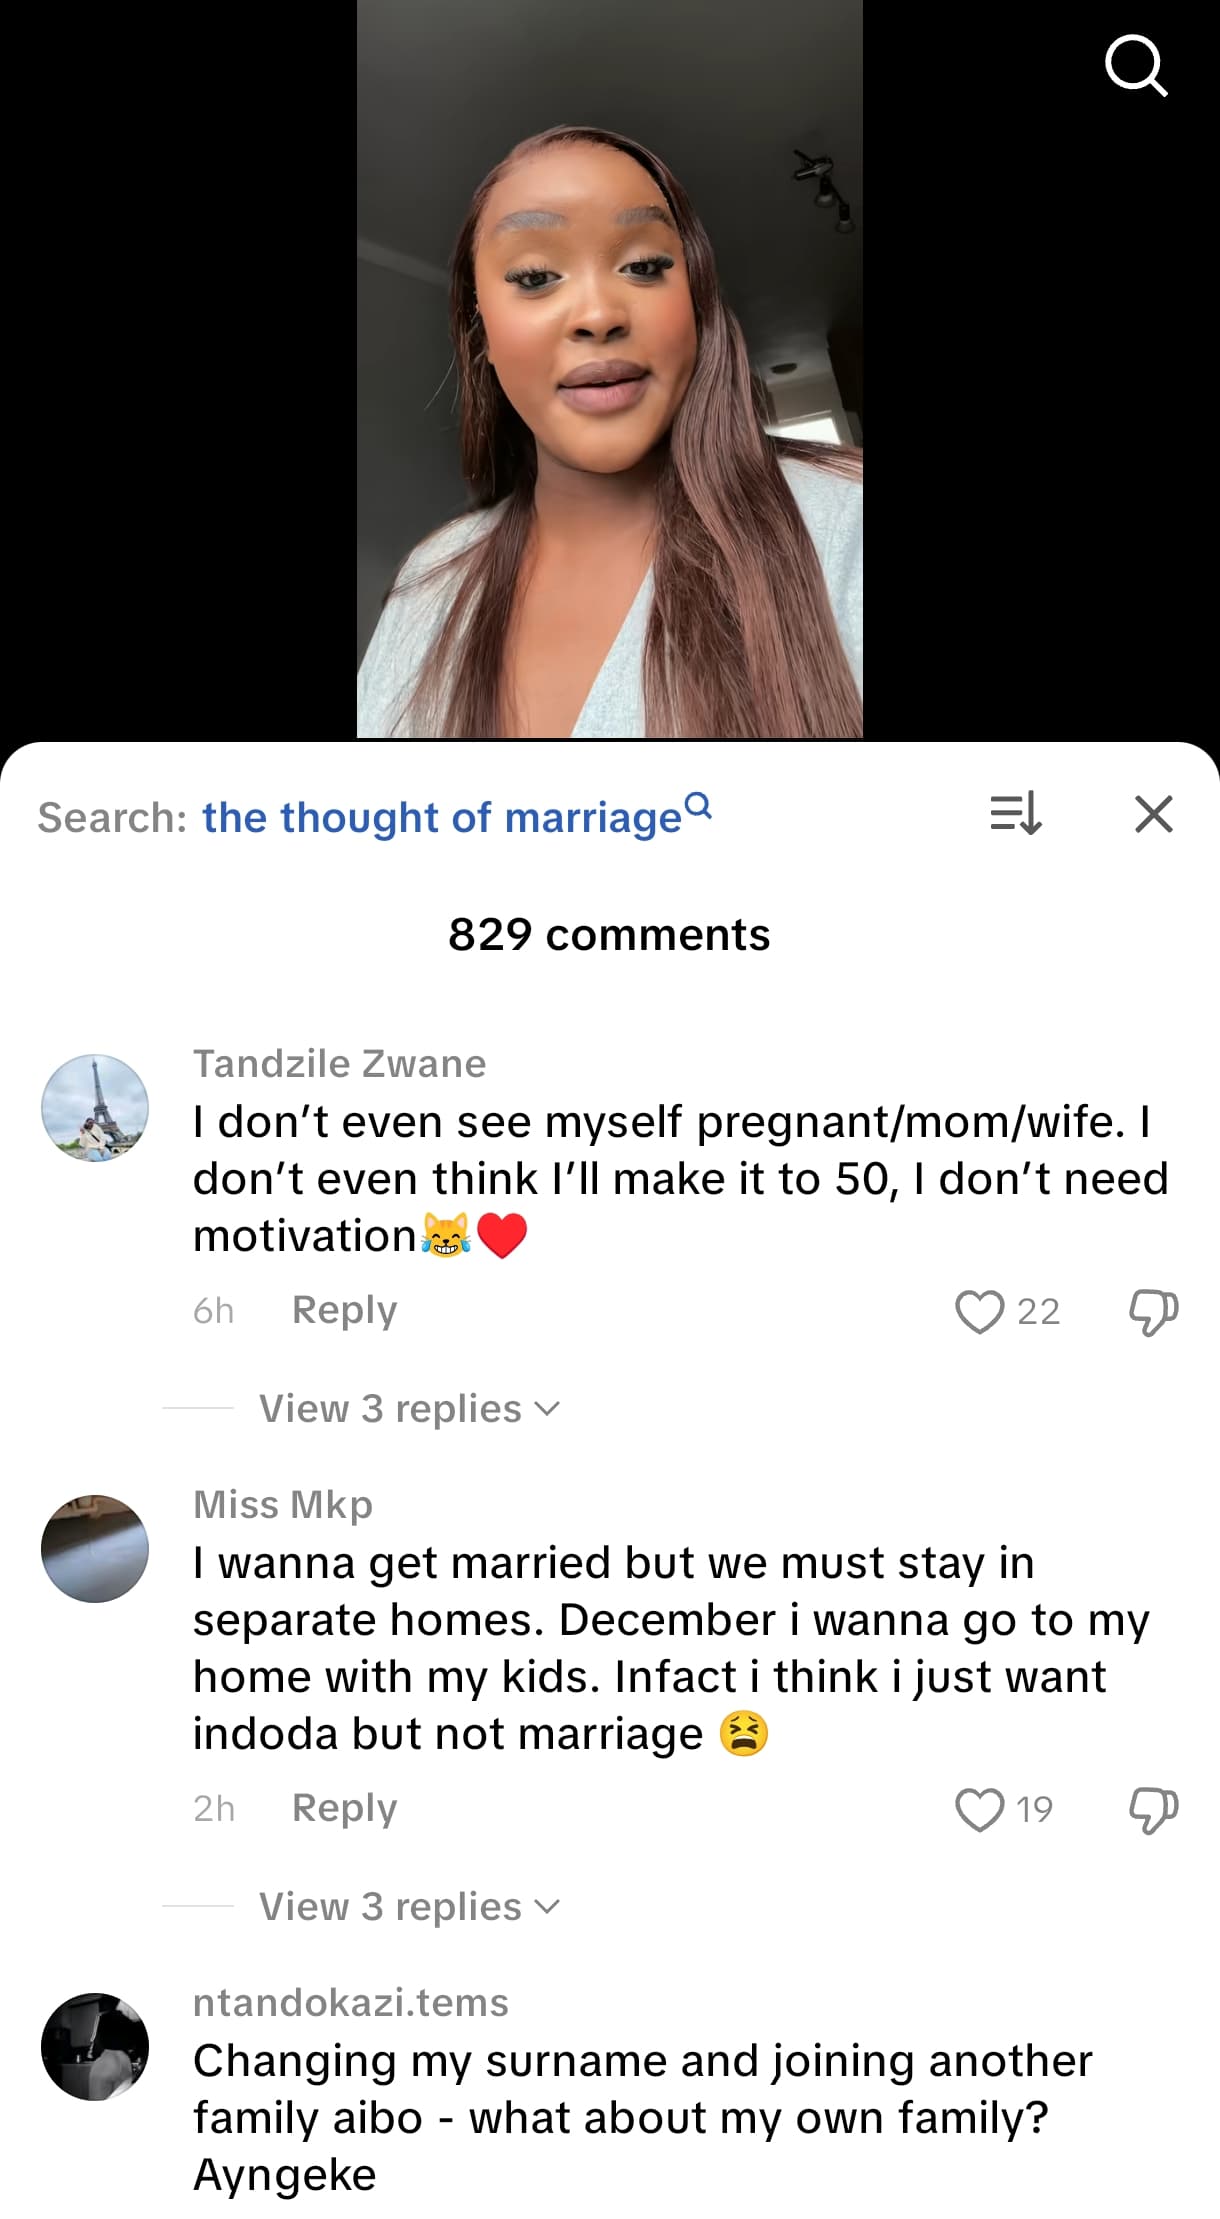Like Tandzile Zwane's comment

[x=979, y=1311]
